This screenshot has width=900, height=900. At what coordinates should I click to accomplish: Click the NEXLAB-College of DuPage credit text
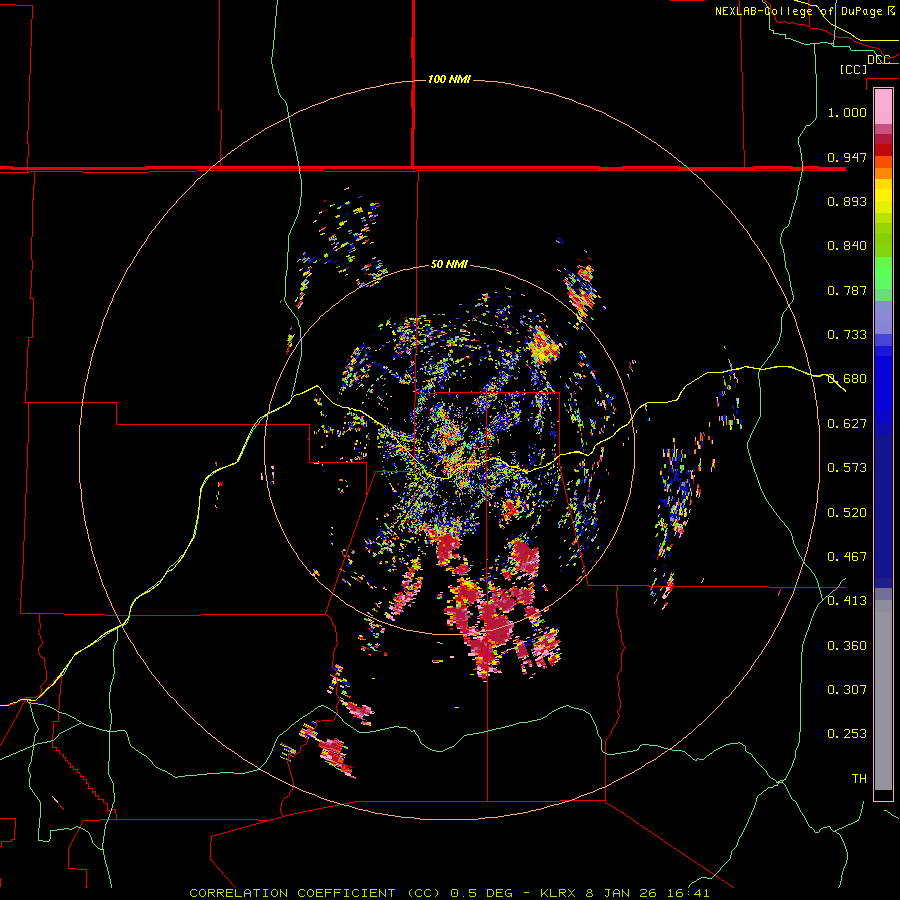[804, 11]
